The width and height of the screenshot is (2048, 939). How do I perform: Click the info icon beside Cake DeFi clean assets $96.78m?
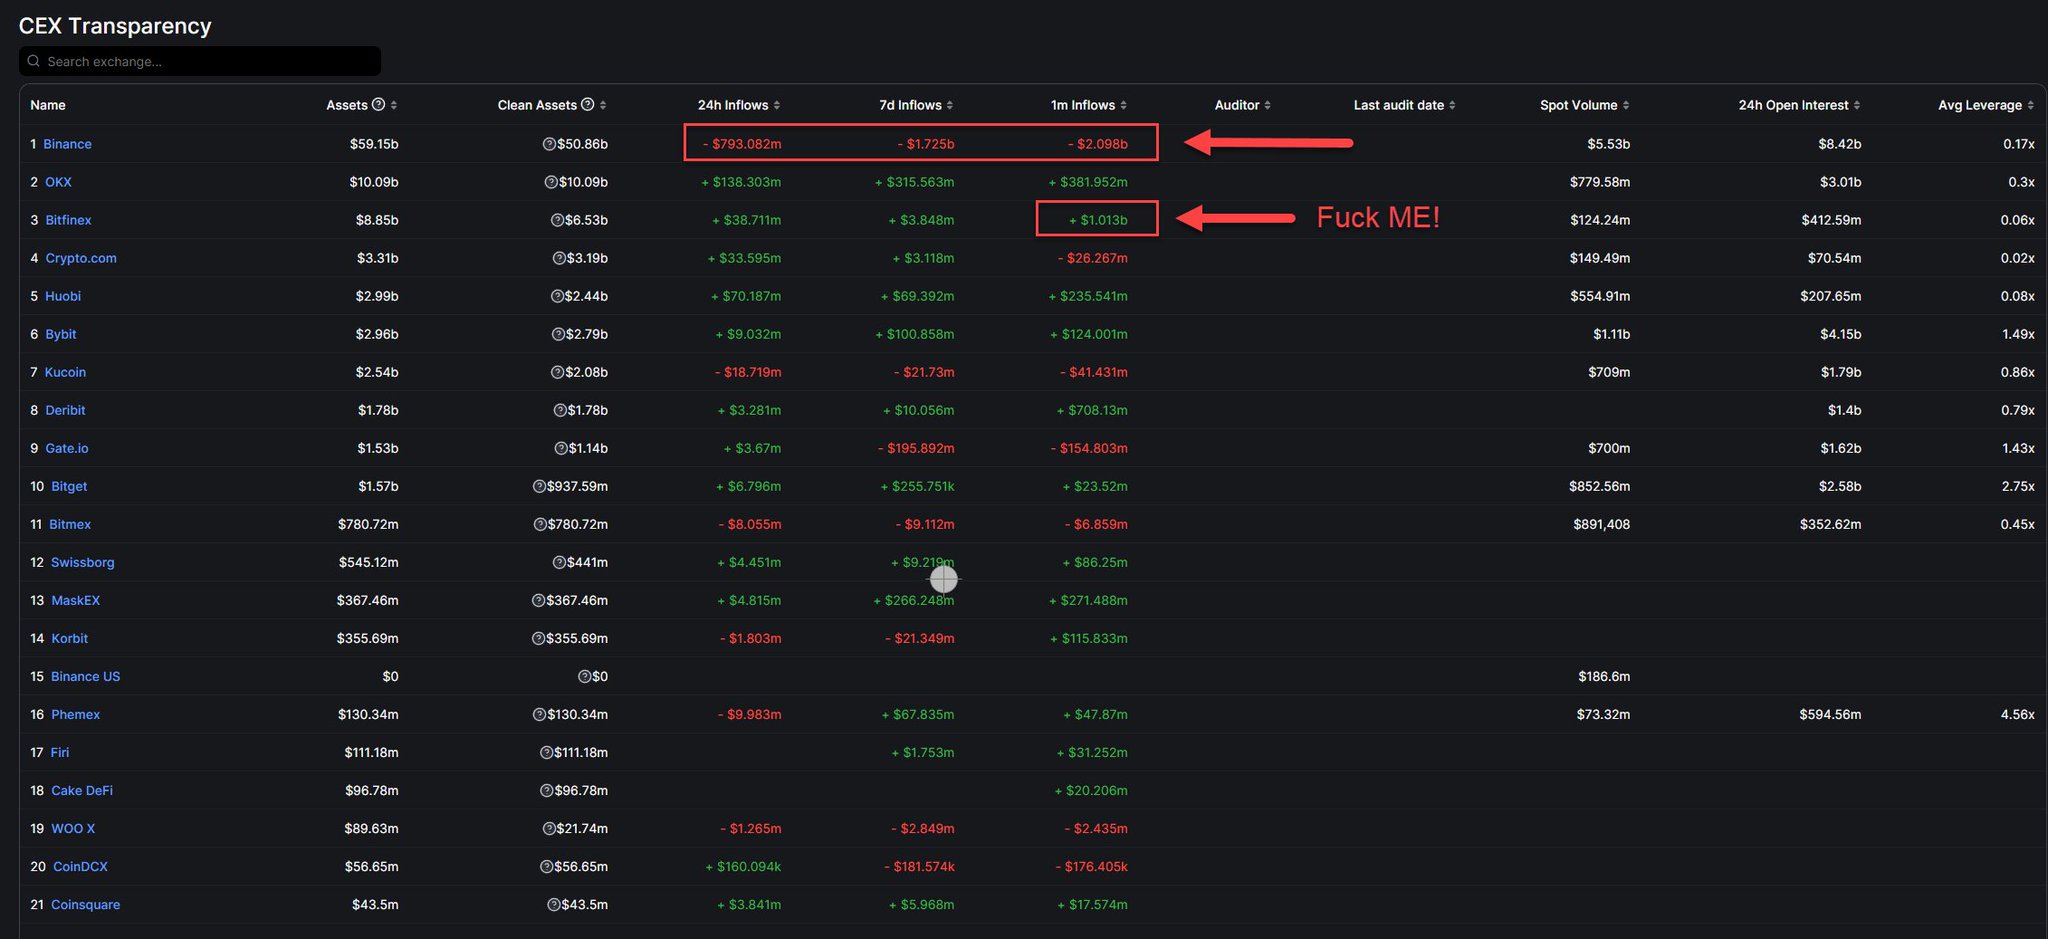[546, 790]
